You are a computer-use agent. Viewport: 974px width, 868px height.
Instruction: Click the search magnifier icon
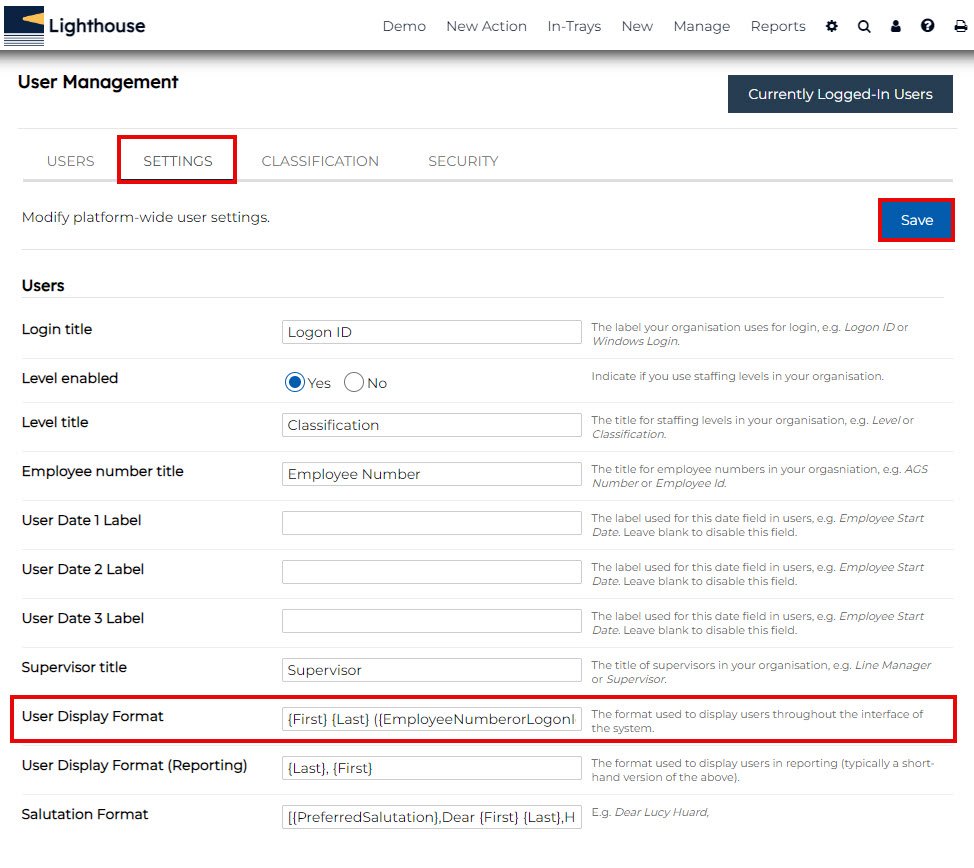(864, 26)
